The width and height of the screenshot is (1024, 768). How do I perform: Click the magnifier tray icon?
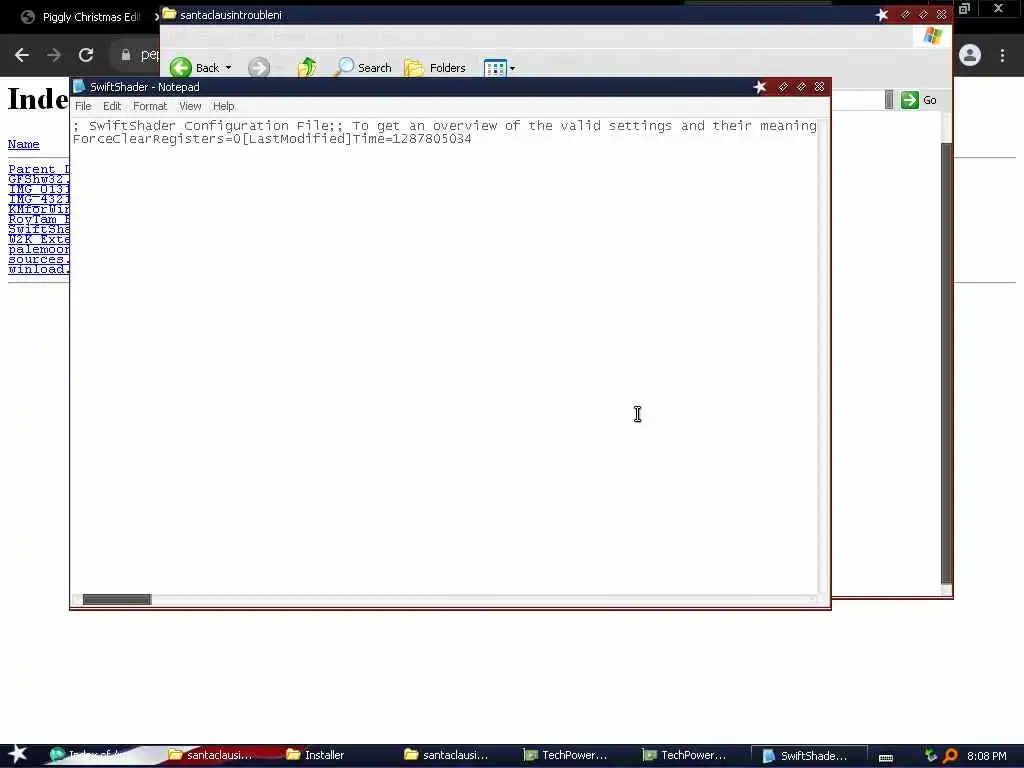pos(950,756)
